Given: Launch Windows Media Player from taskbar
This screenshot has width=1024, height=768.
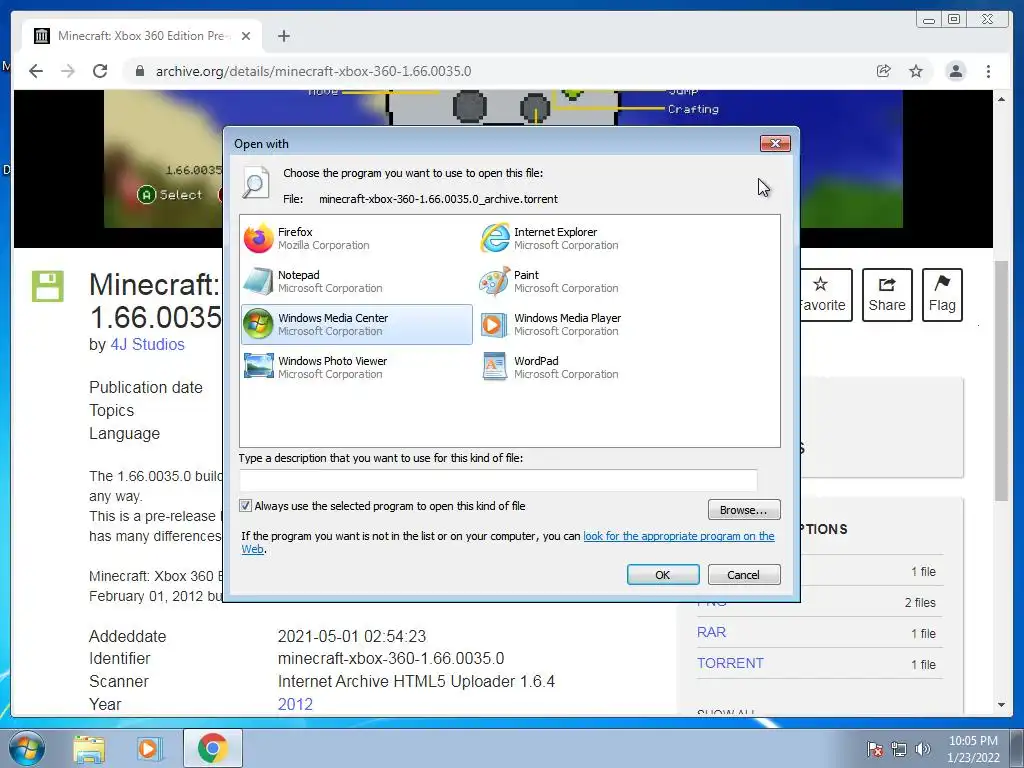Looking at the screenshot, I should (x=148, y=748).
